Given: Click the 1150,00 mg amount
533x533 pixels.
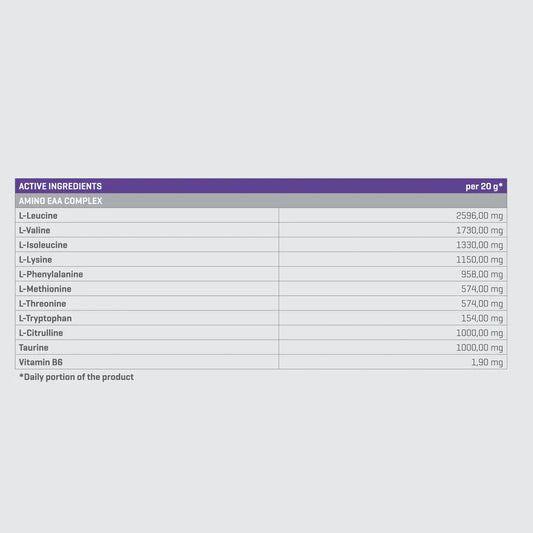Looking at the screenshot, I should point(479,259).
